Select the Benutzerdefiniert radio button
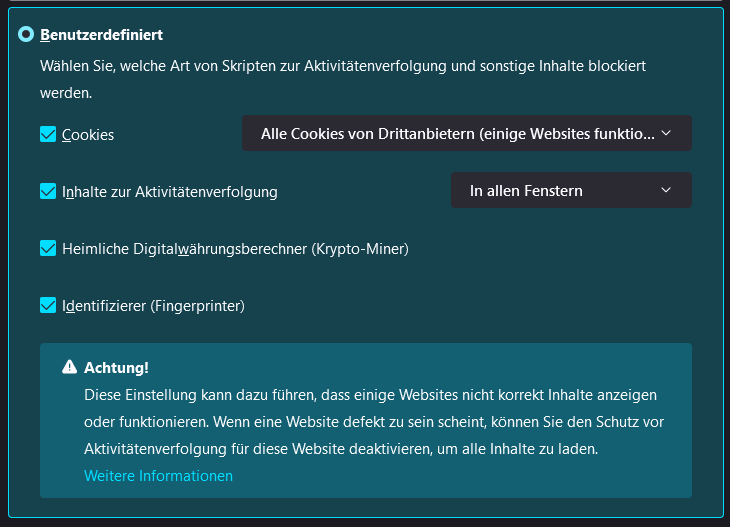Screen dimensions: 730x527 coord(26,34)
